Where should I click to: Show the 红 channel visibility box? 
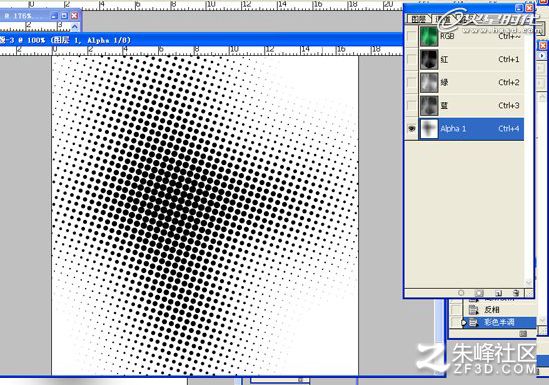412,60
